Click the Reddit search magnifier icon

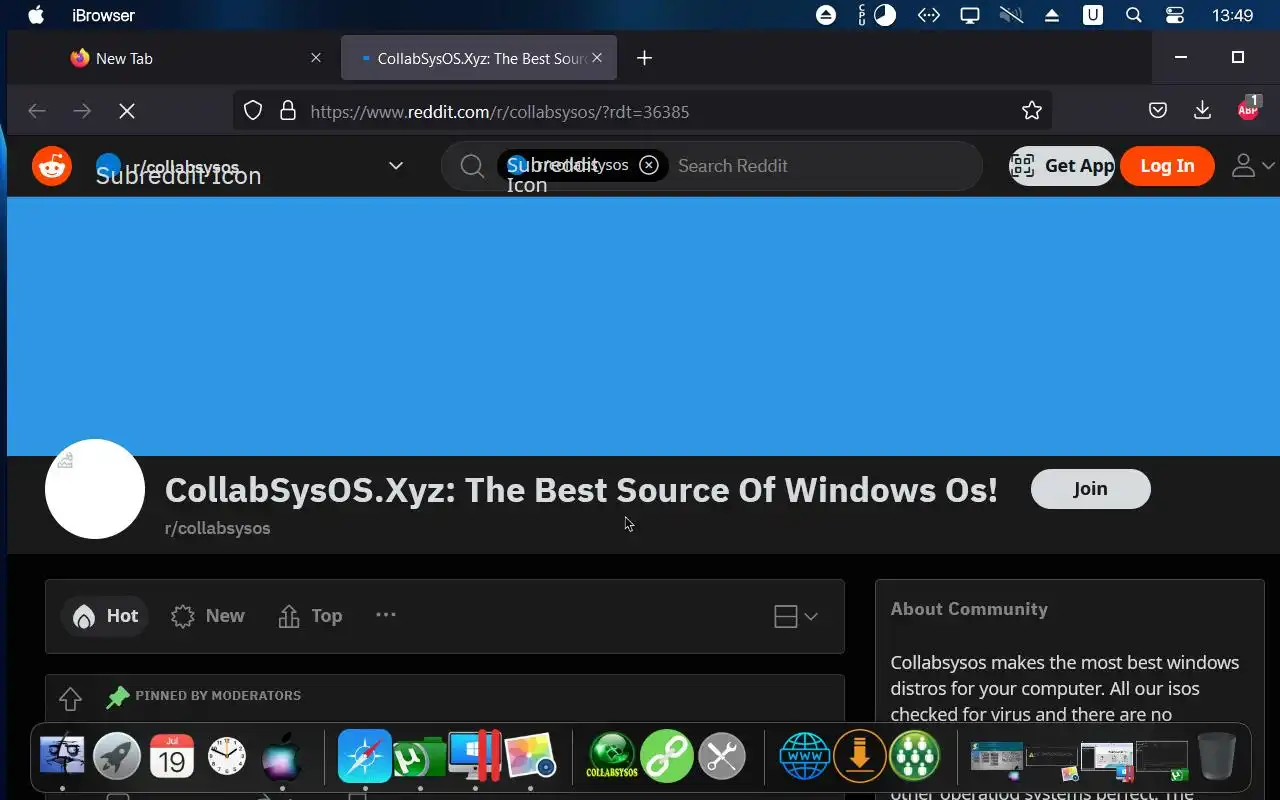tap(472, 166)
